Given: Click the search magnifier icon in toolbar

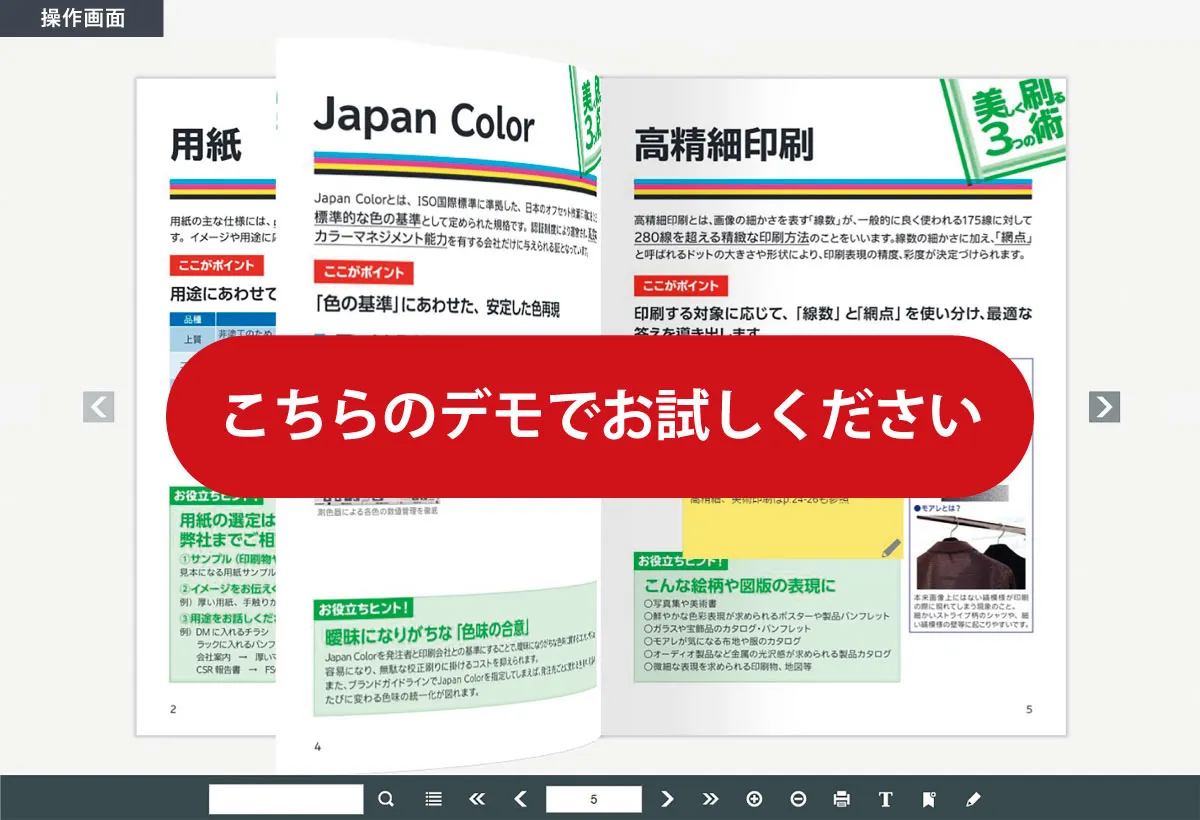Looking at the screenshot, I should tap(386, 799).
